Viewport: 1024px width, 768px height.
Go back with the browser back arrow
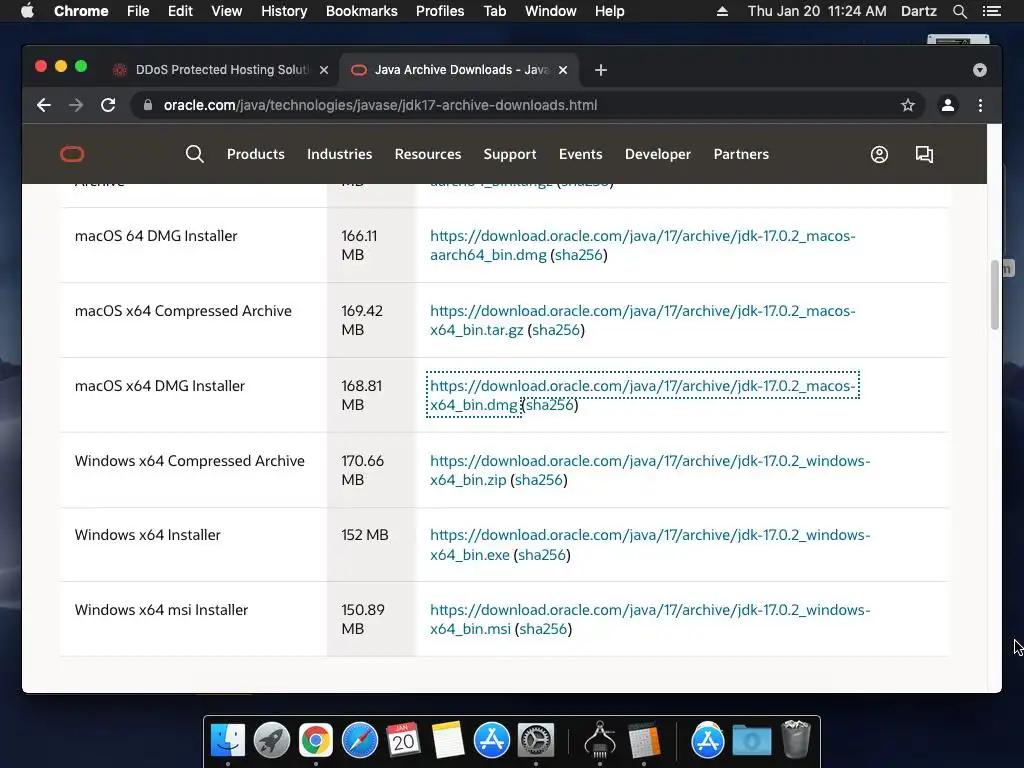click(44, 105)
